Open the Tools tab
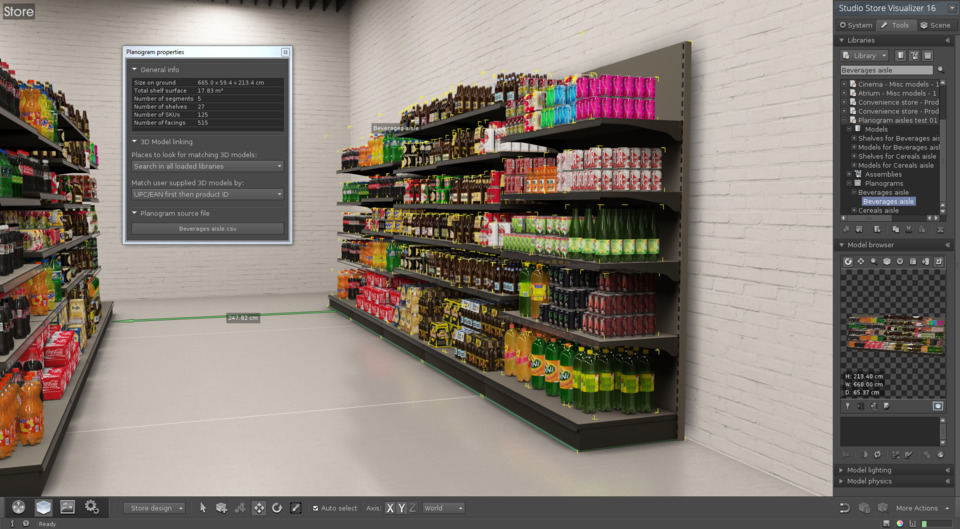Image resolution: width=960 pixels, height=529 pixels. [896, 25]
